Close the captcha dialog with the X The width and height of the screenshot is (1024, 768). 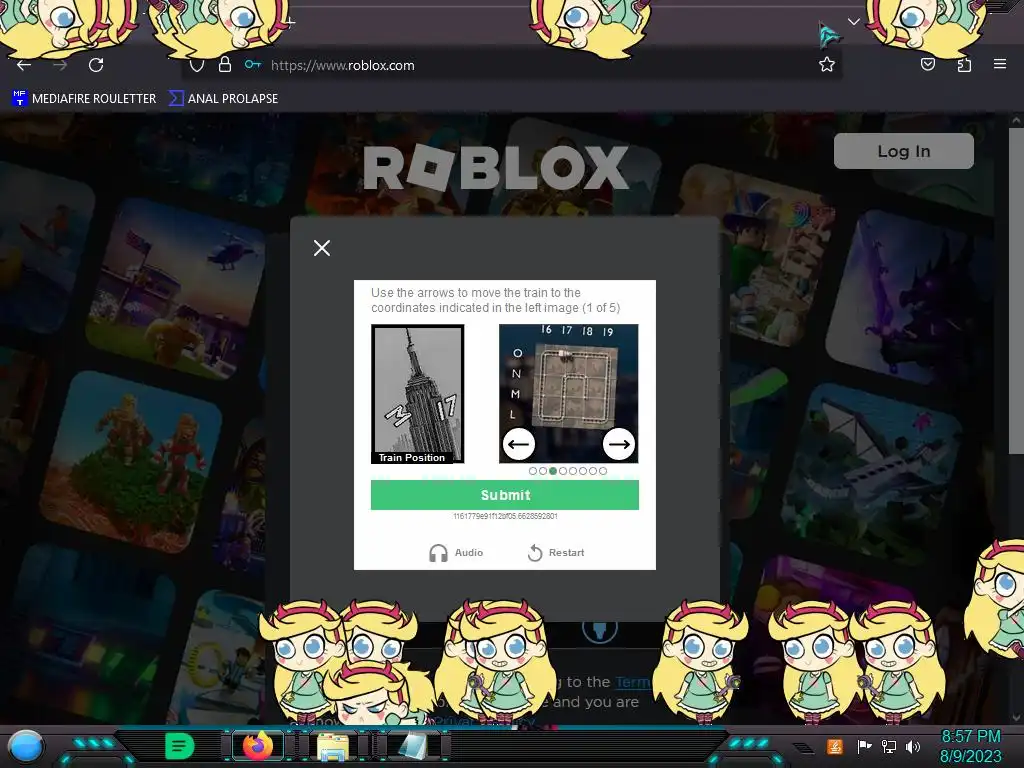click(x=321, y=248)
